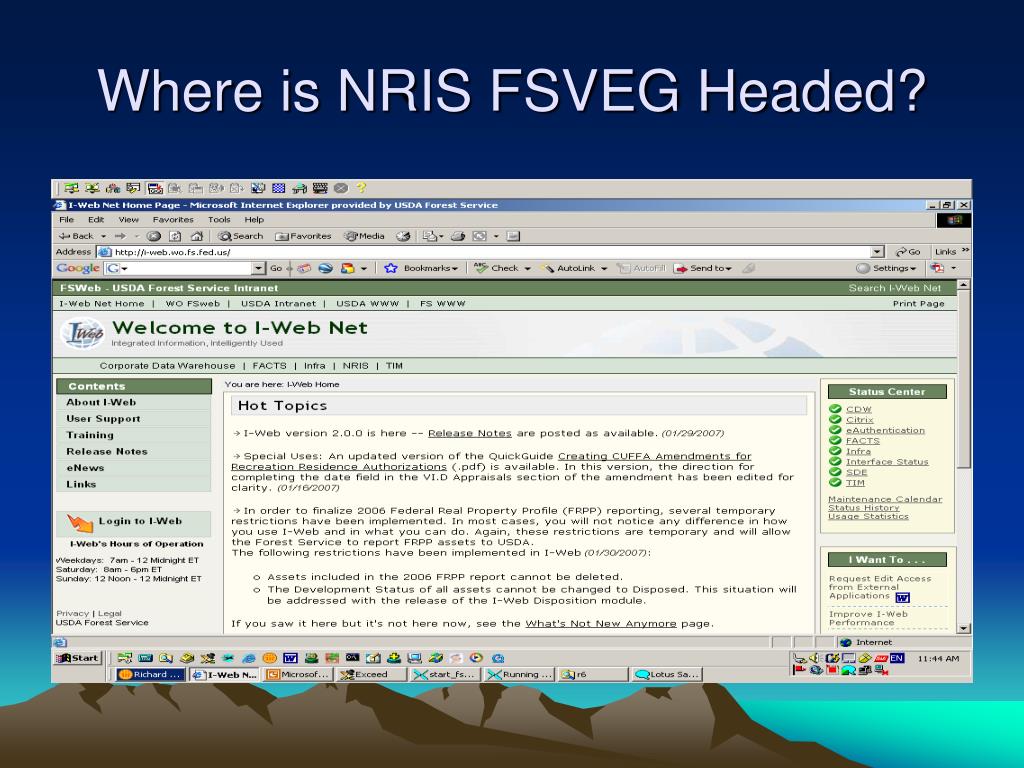Screen dimensions: 1024x768
Task: Click the 11:44 AM system clock
Action: coord(938,659)
